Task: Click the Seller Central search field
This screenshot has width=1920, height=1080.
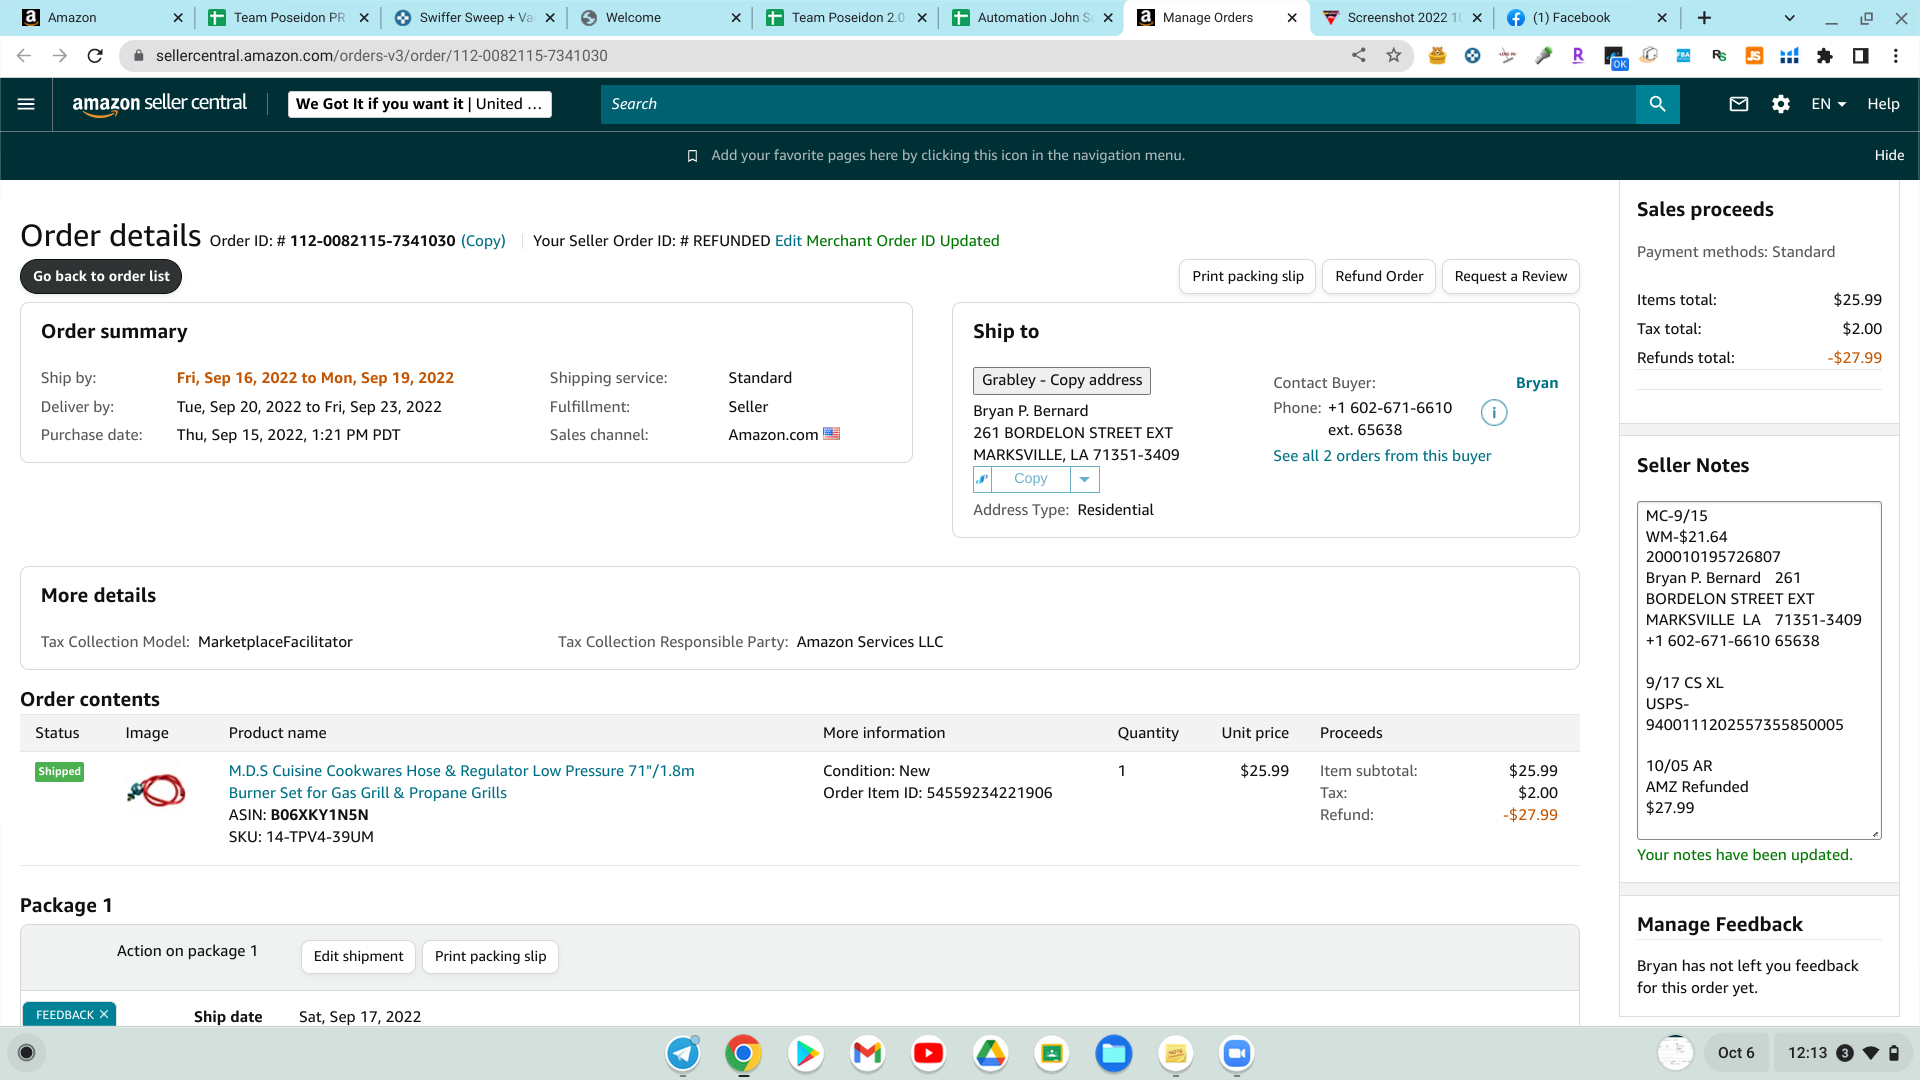Action: tap(1118, 104)
